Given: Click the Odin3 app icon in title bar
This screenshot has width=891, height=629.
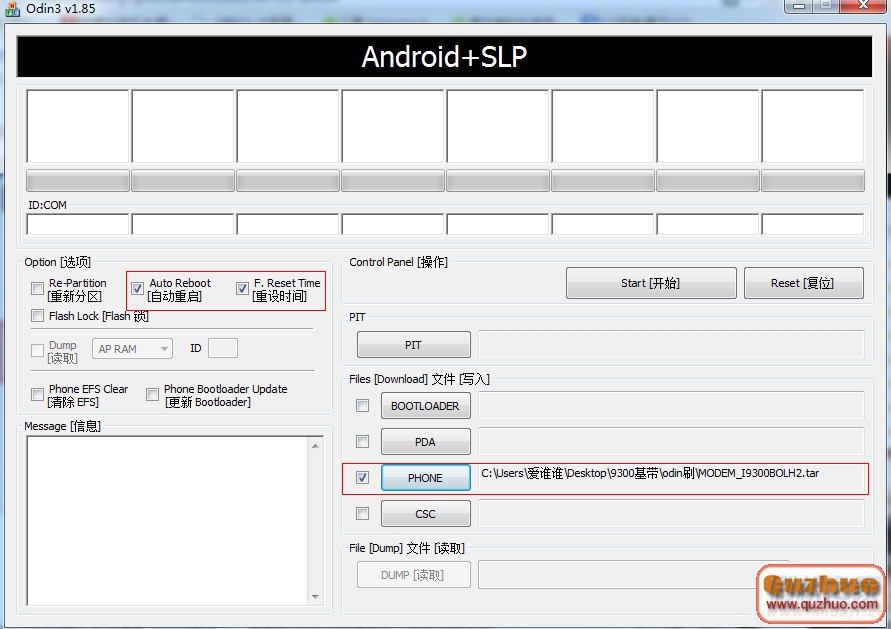Looking at the screenshot, I should click(x=12, y=8).
